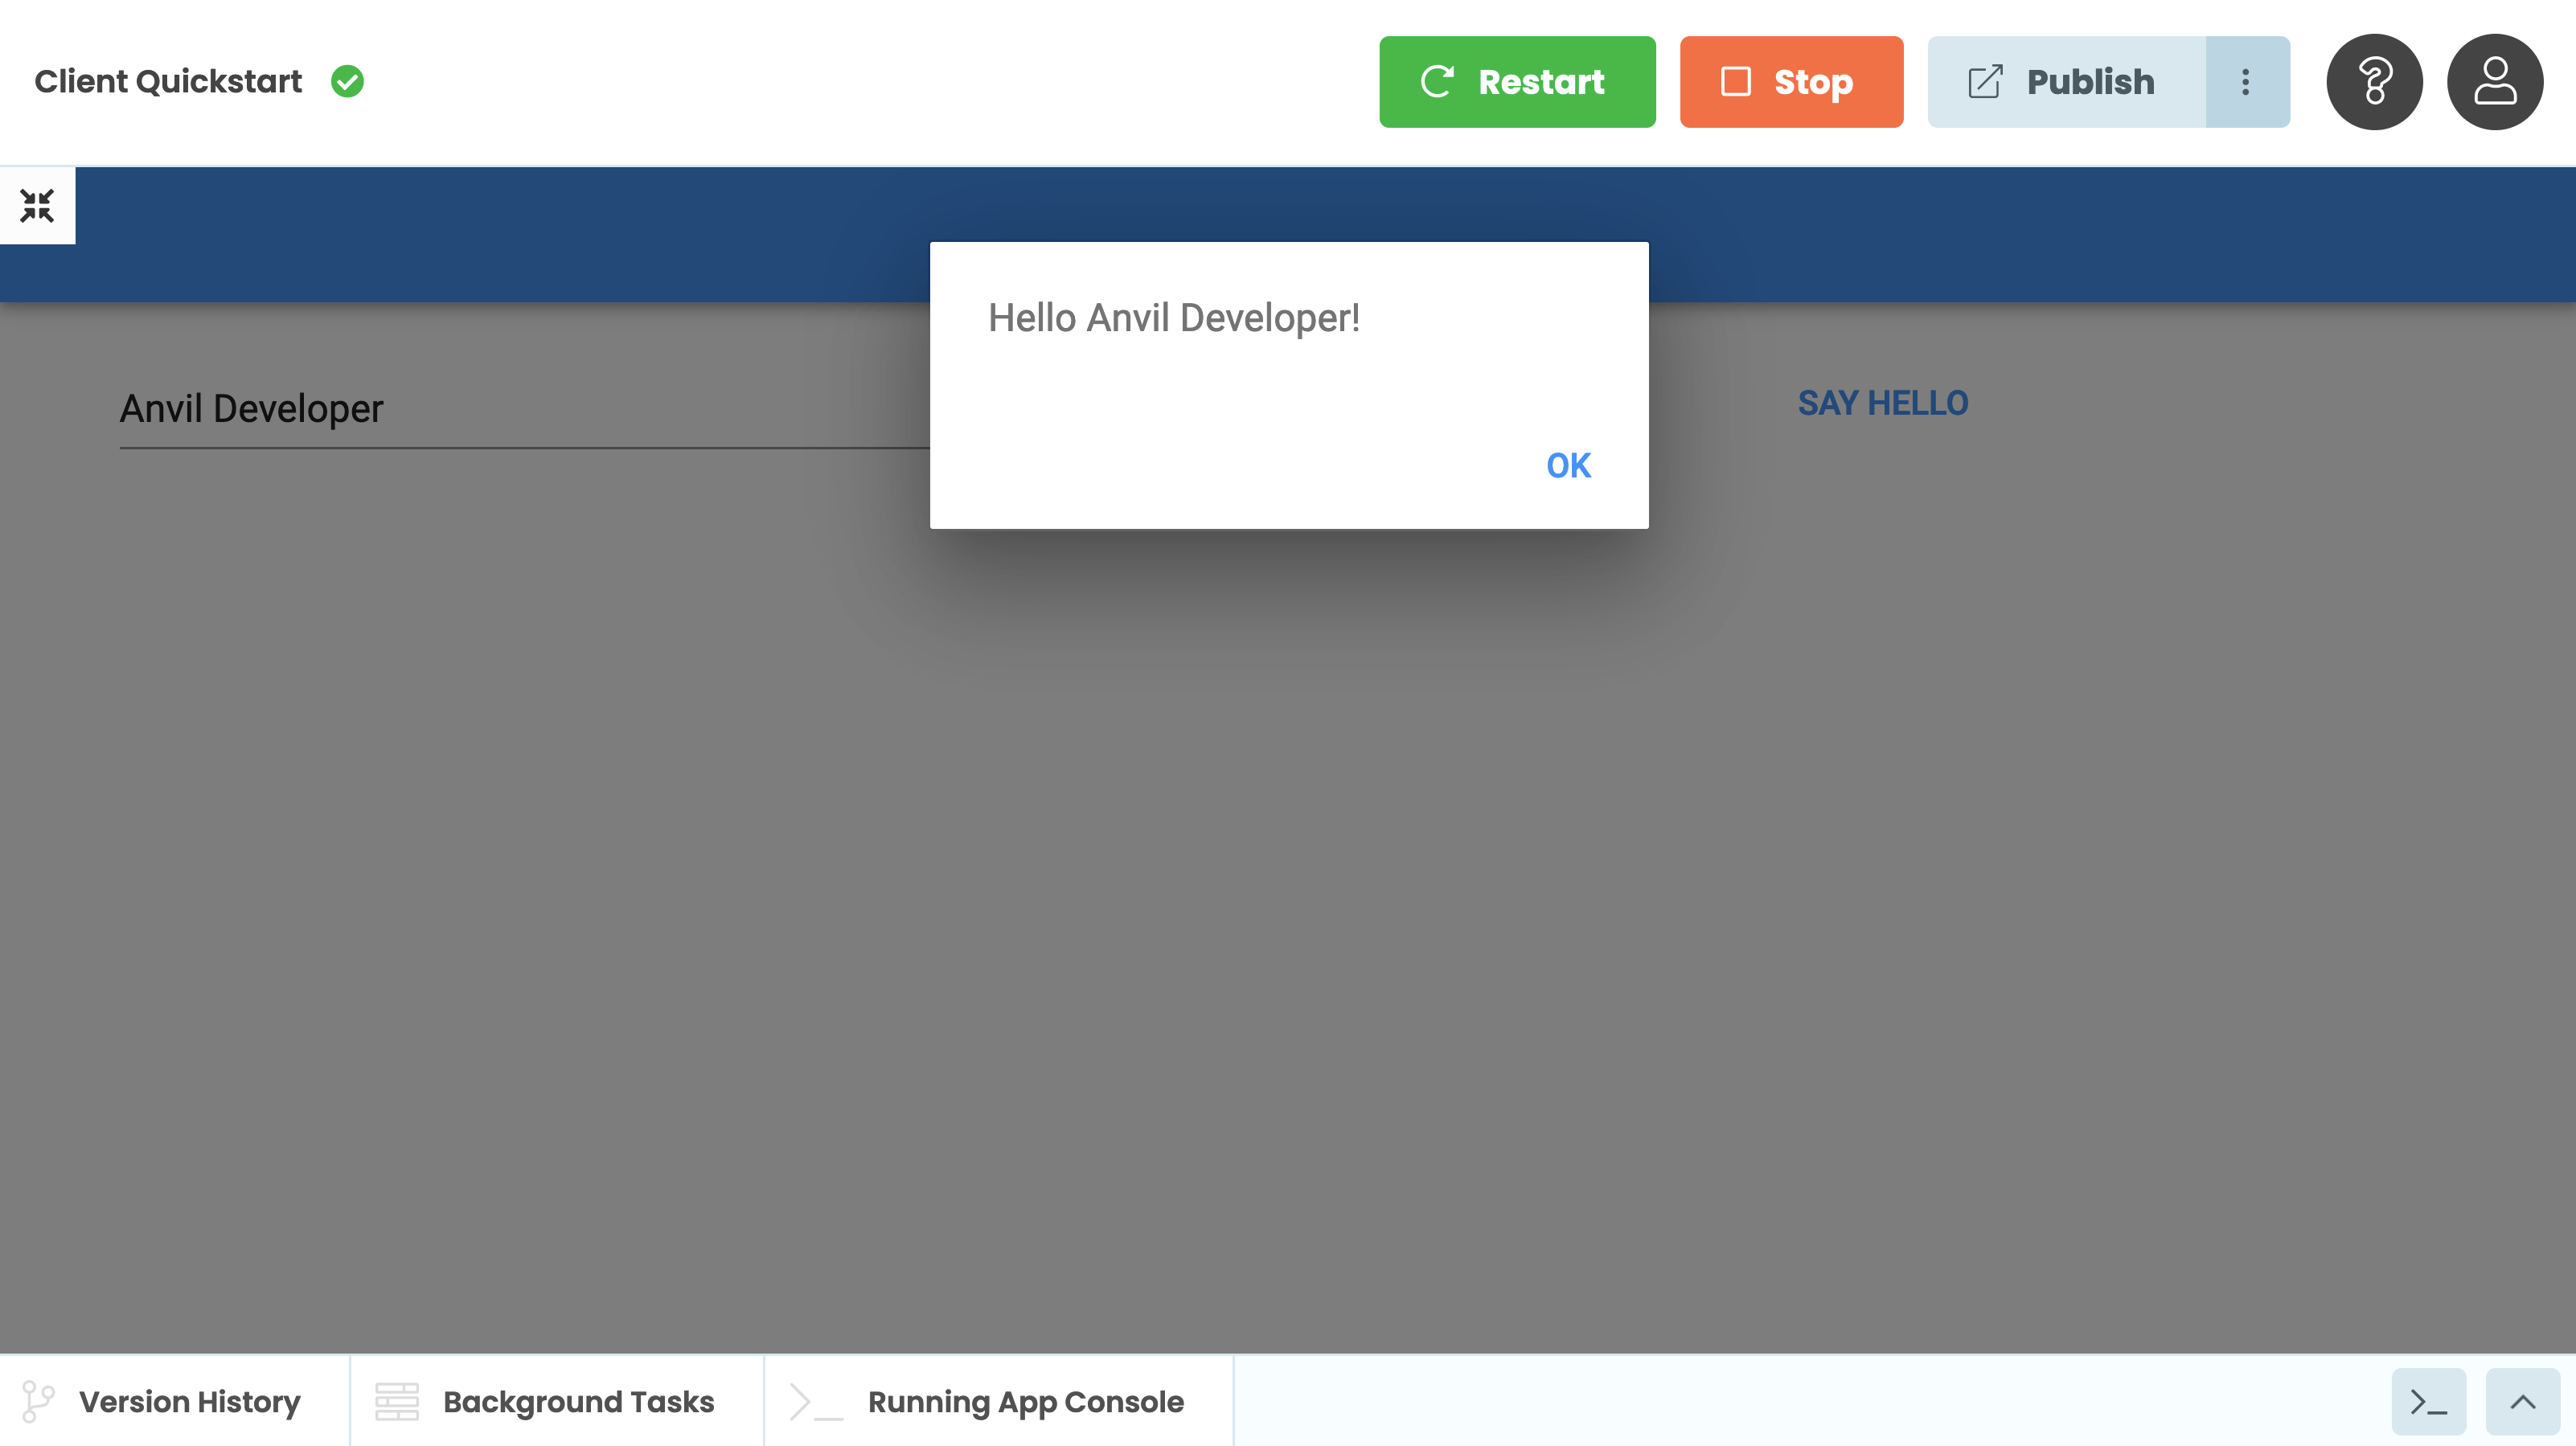Collapse the running app view with shrink icon
The width and height of the screenshot is (2576, 1446).
[37, 205]
